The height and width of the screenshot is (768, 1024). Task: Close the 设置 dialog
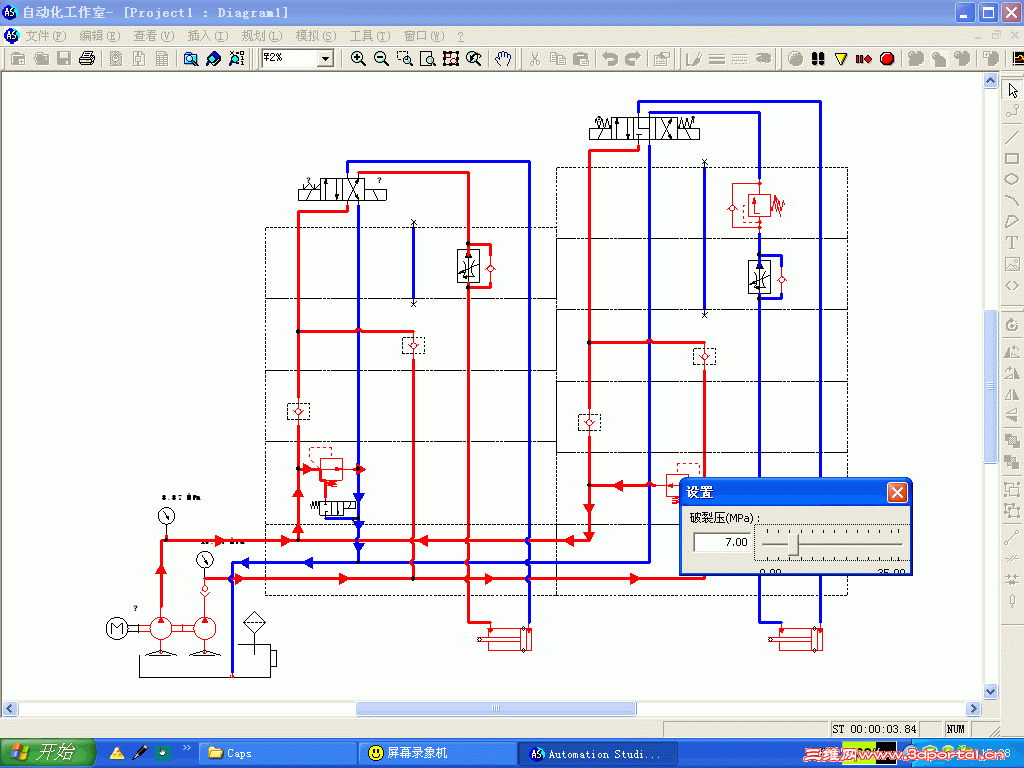point(897,492)
